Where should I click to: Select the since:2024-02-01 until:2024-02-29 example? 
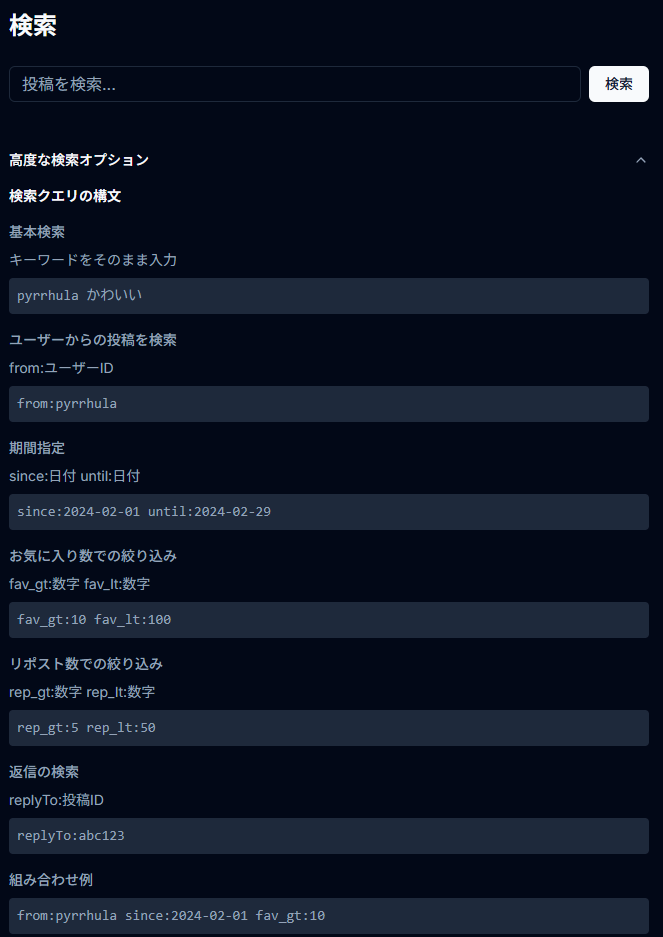pos(328,511)
